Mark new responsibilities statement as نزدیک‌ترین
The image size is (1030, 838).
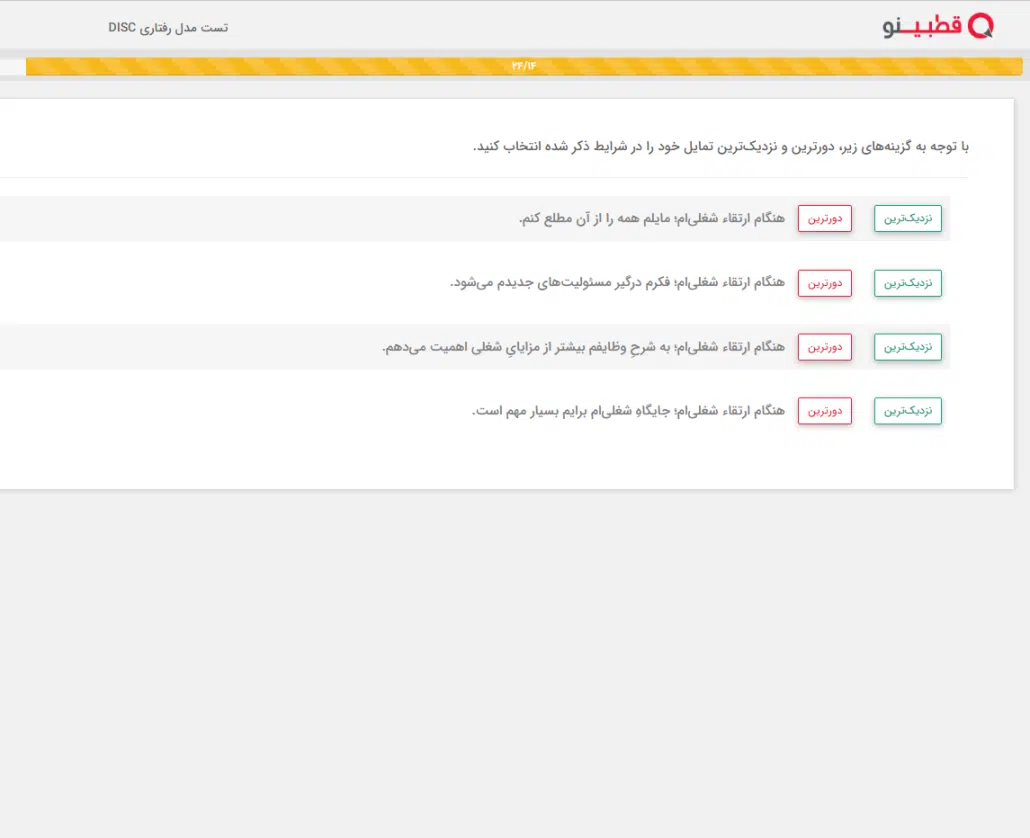(907, 283)
